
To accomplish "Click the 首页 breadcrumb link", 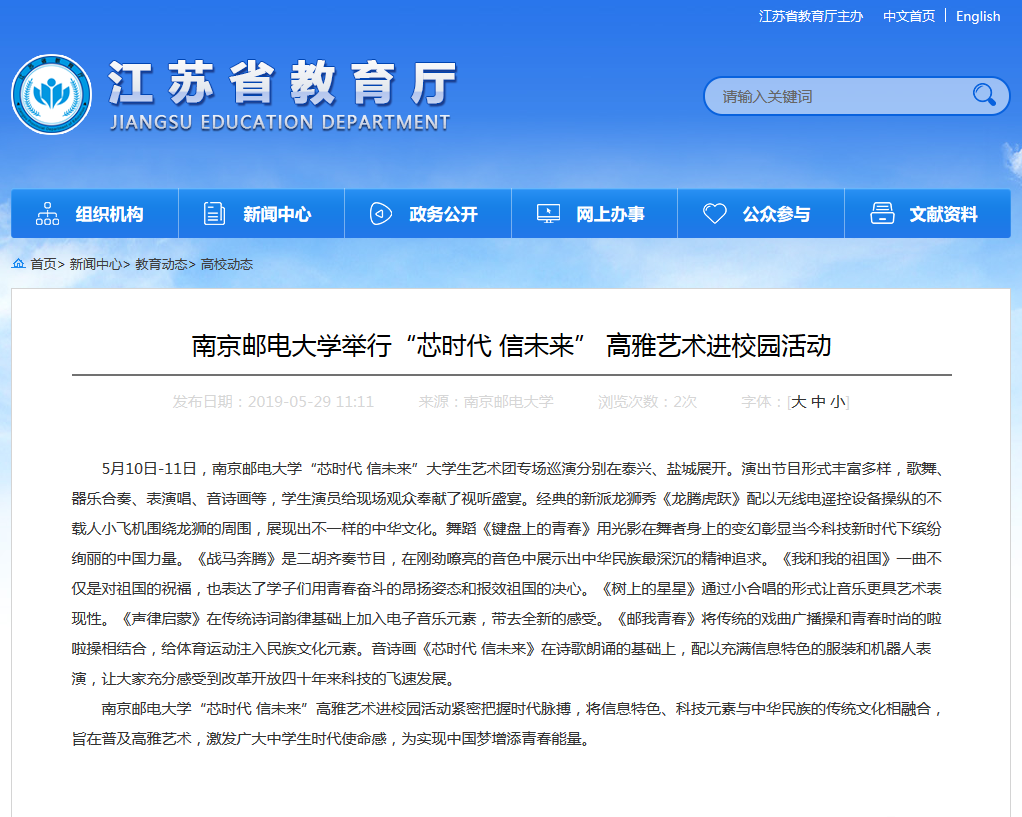I will coord(43,264).
